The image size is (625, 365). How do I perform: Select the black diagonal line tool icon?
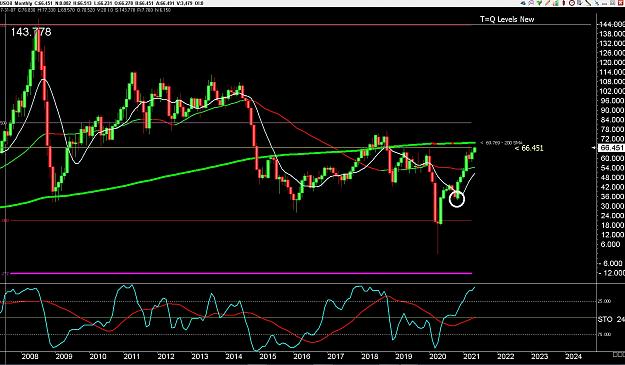tap(588, 3)
